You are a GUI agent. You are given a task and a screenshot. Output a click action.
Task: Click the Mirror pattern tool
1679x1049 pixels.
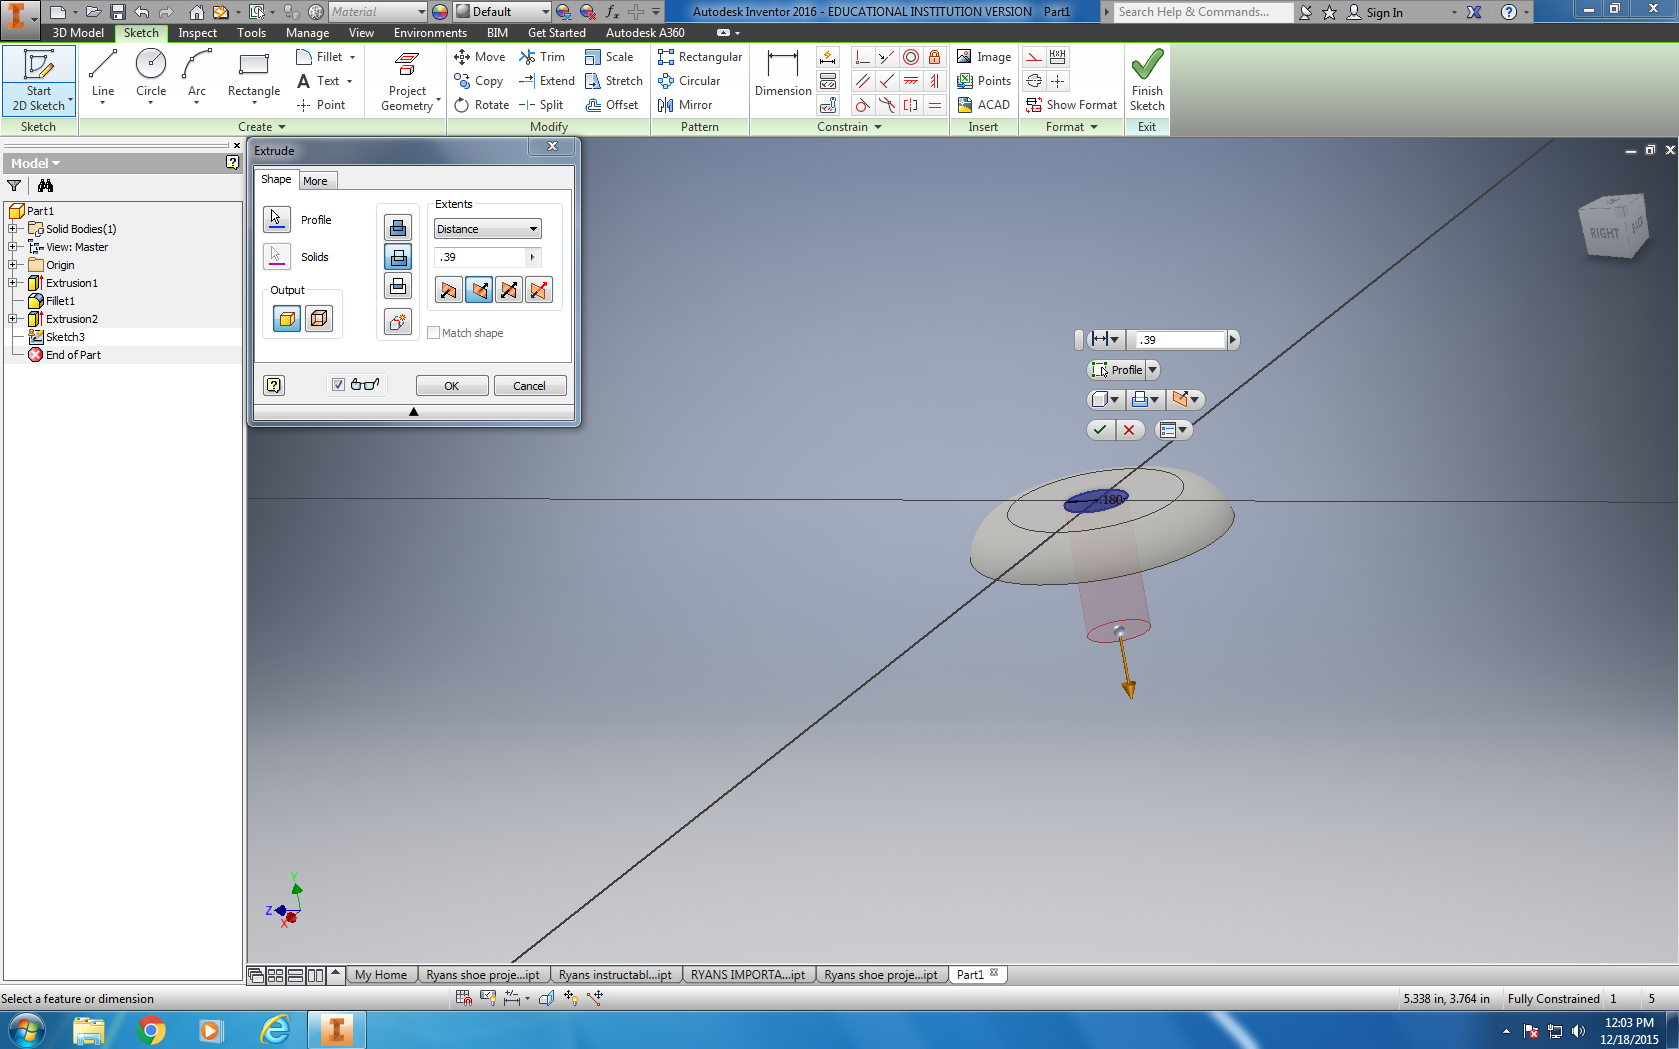tap(685, 105)
